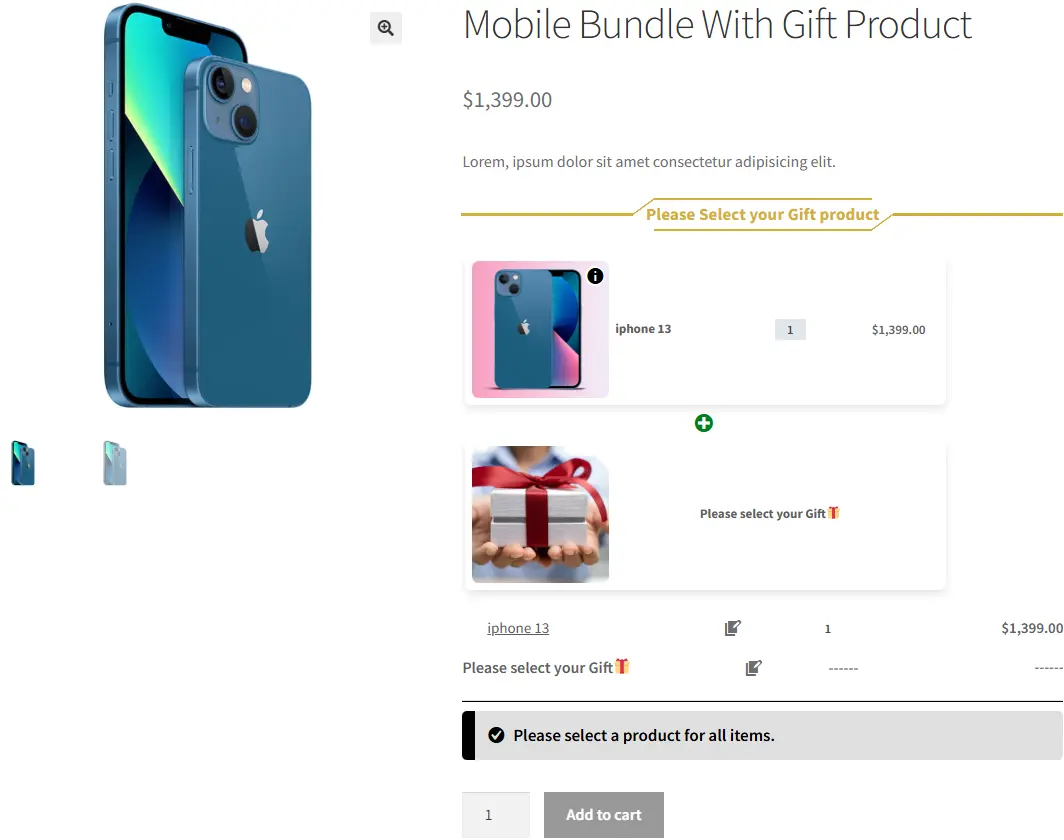Select the light blue iPhone thumbnail
Image resolution: width=1064 pixels, height=840 pixels.
pos(115,463)
